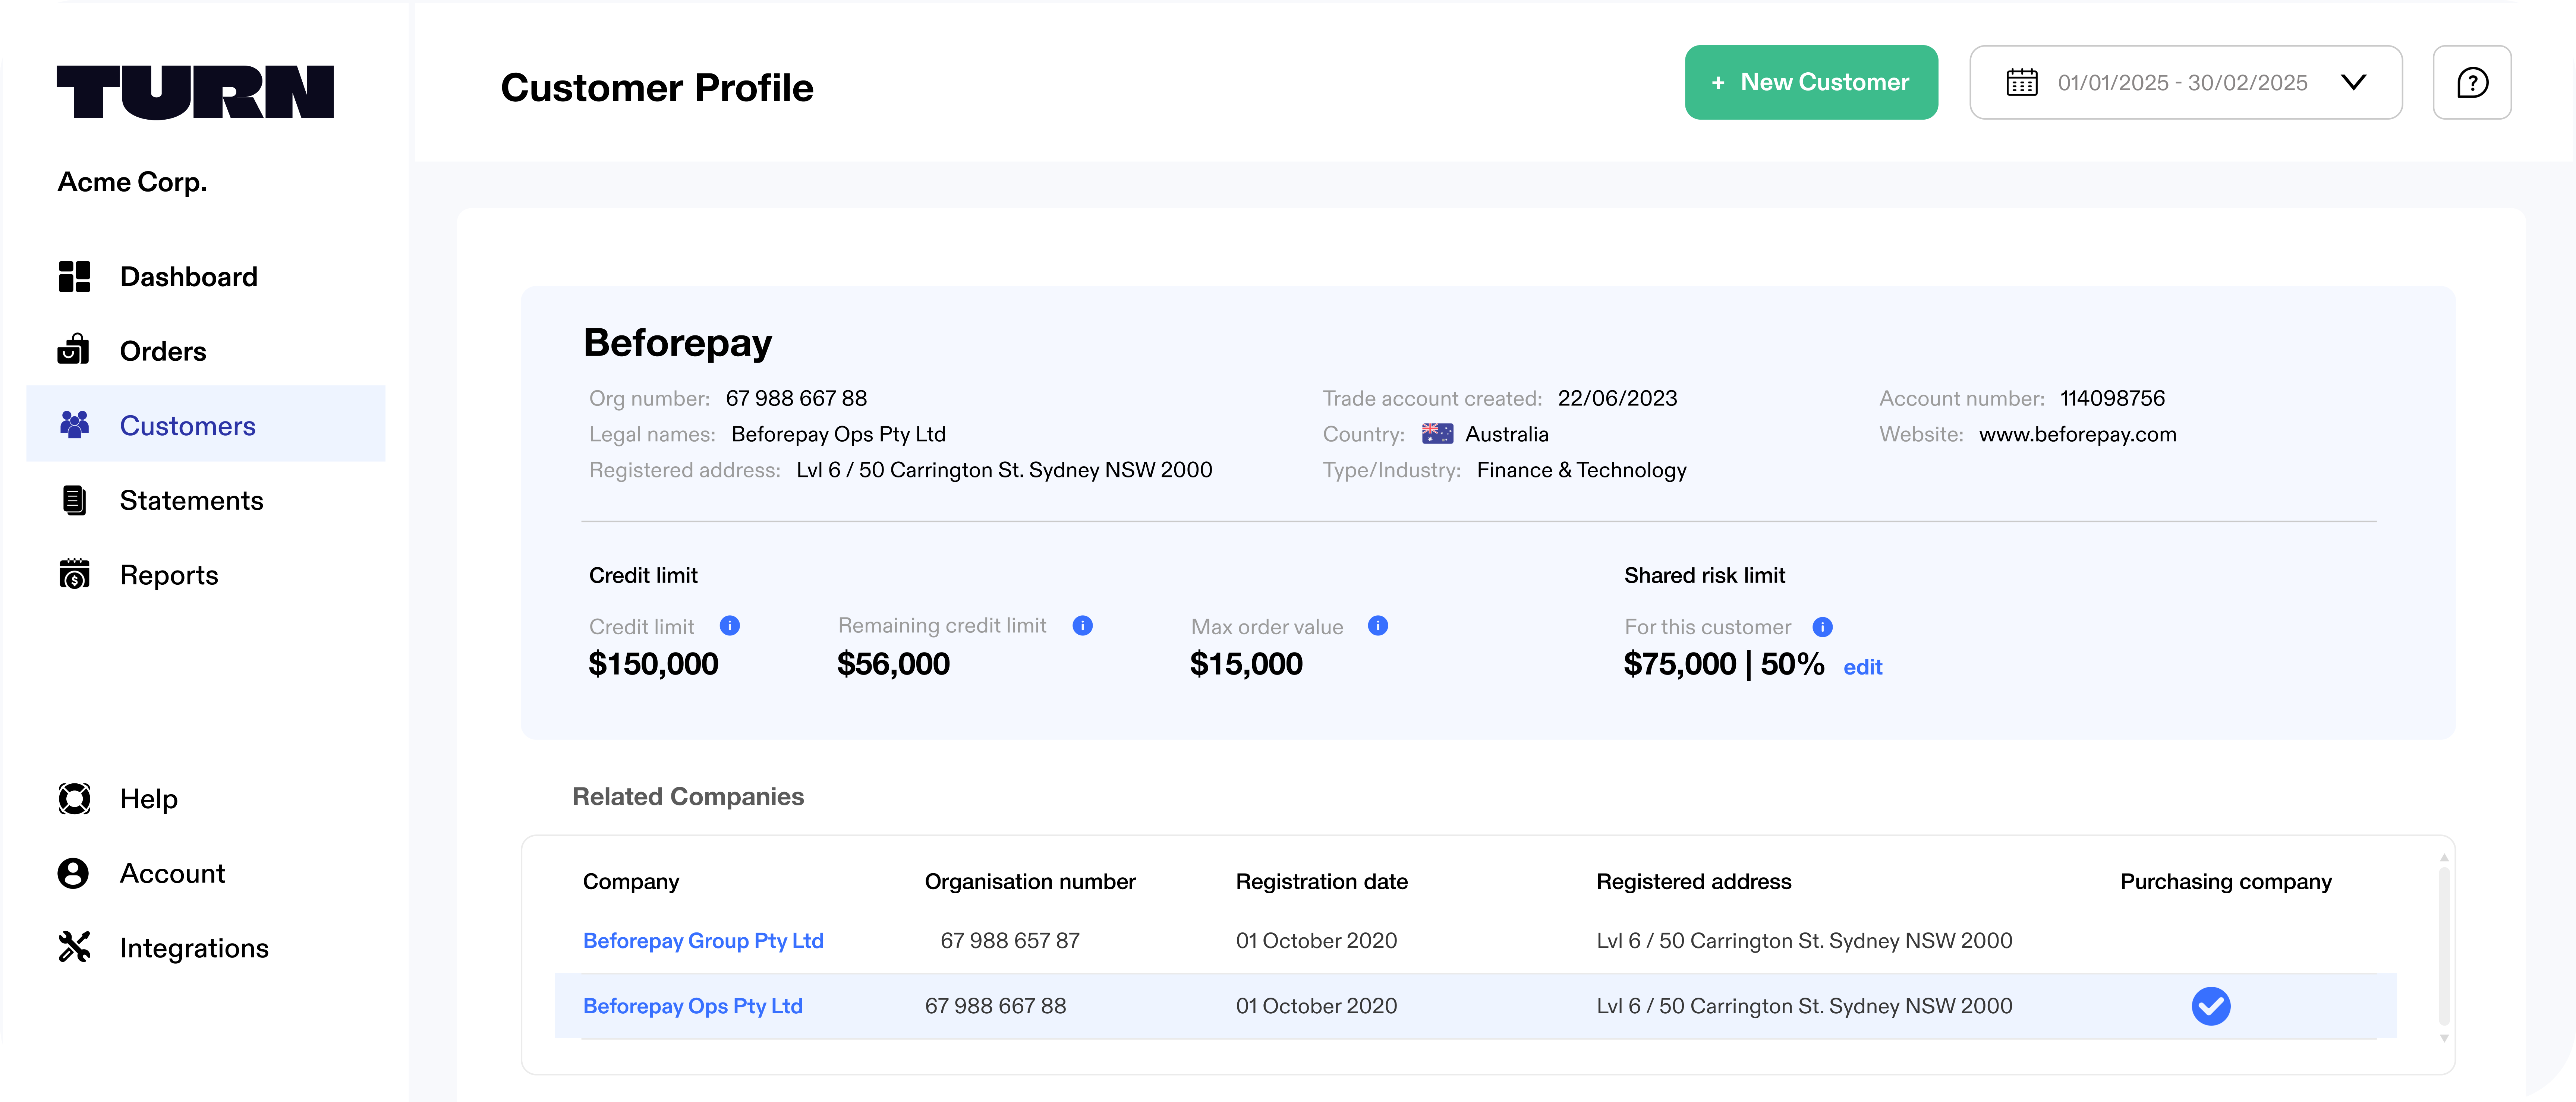This screenshot has width=2576, height=1102.
Task: Click the Credit limit info icon
Action: 729,626
